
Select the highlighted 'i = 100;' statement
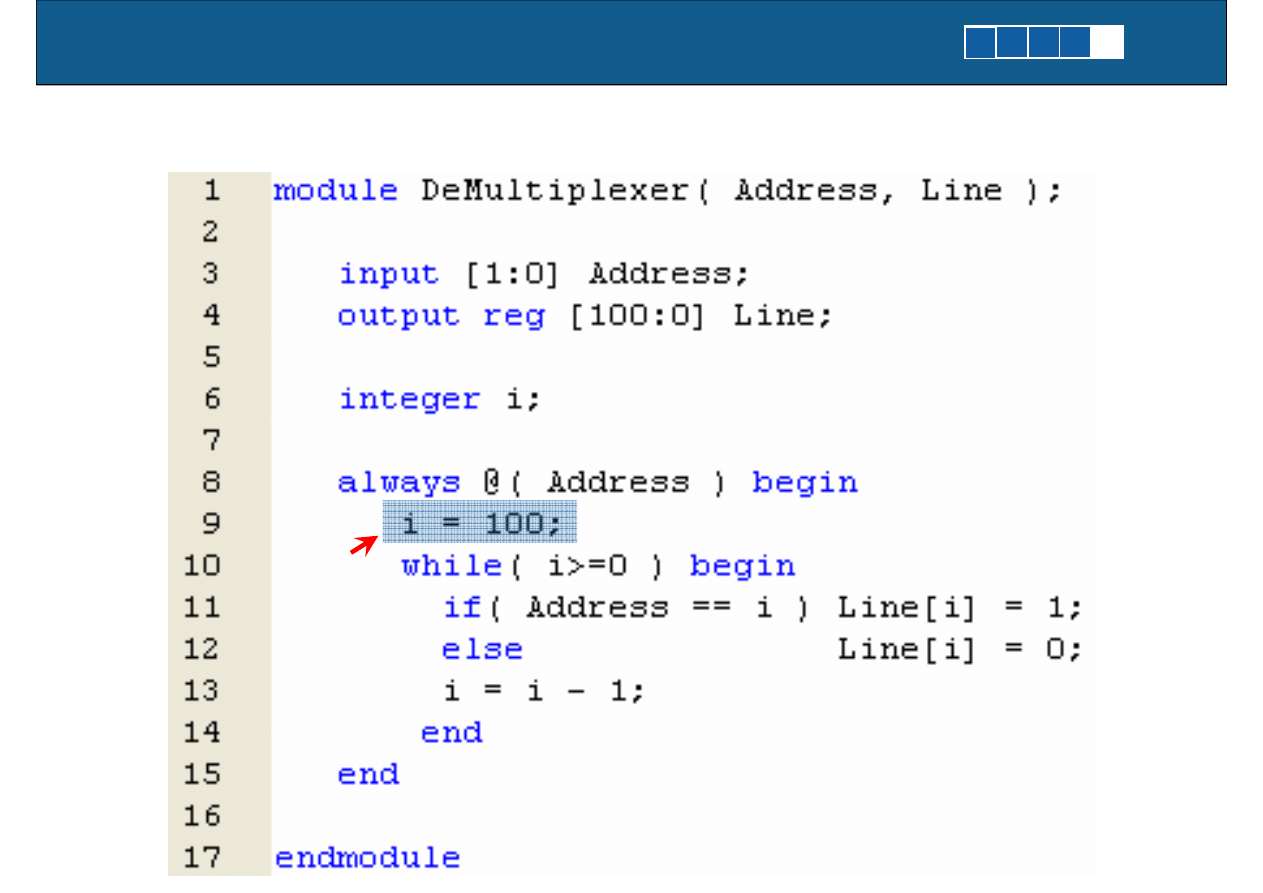coord(480,524)
